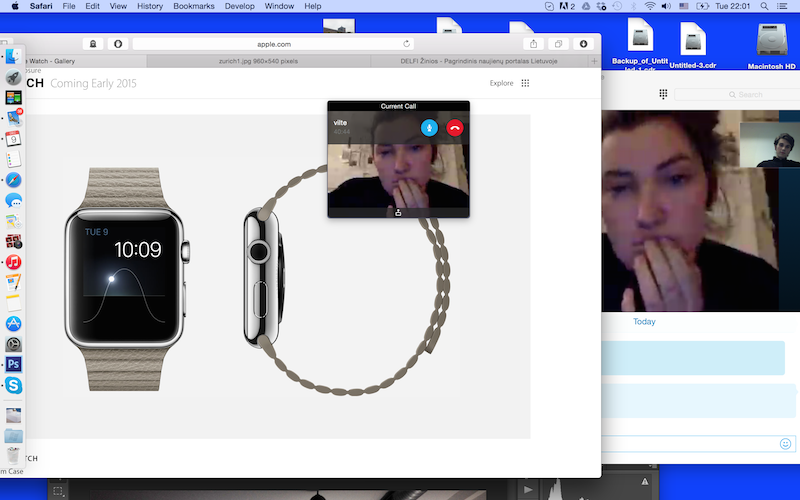The image size is (800, 500).
Task: Click the battery charging status icon
Action: click(702, 6)
